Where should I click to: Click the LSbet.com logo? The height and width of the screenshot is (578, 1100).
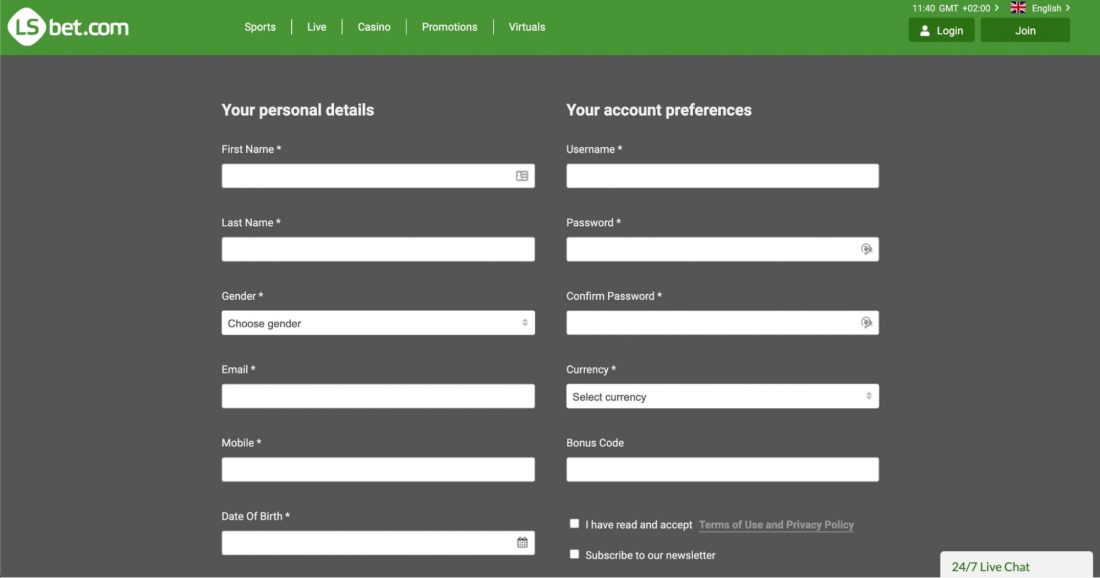[68, 27]
